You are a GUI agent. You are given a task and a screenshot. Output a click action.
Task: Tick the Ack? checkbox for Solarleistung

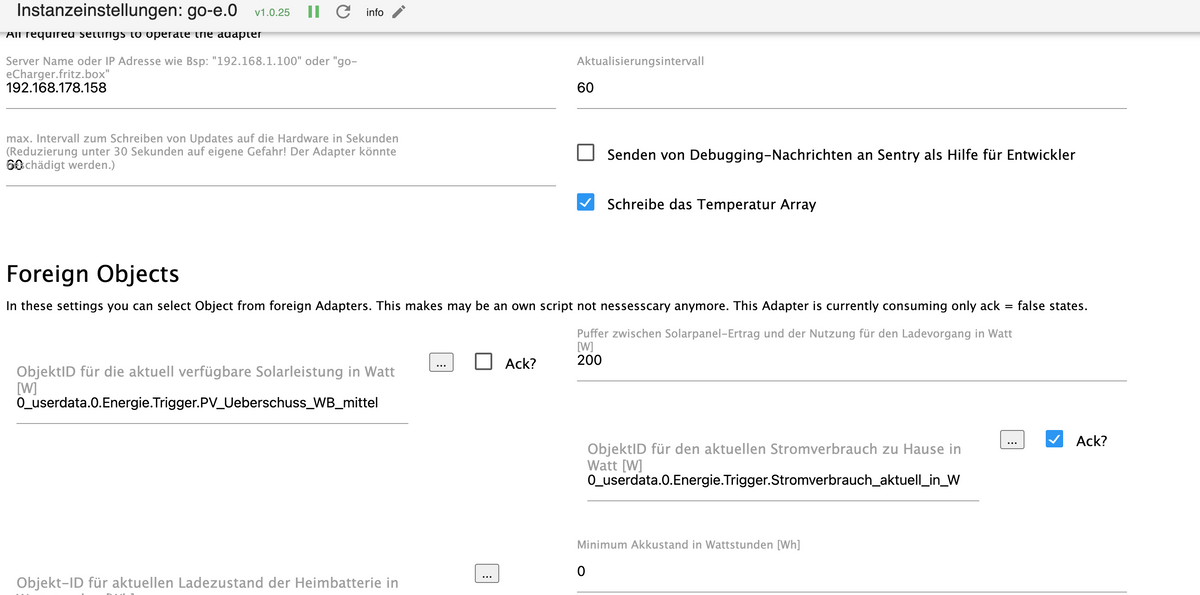point(484,362)
